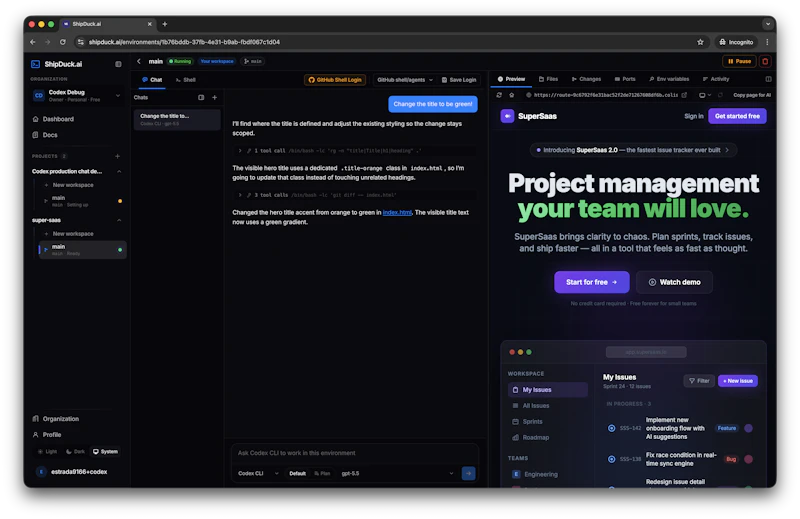Switch to the Shell tab
Screen dimensions: 800x519
[x=186, y=80]
